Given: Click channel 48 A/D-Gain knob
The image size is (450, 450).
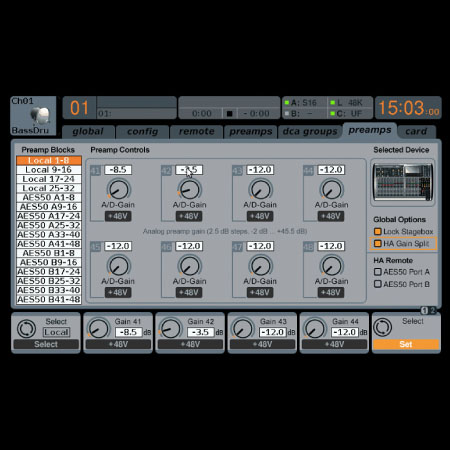Looking at the screenshot, I should pos(331,266).
